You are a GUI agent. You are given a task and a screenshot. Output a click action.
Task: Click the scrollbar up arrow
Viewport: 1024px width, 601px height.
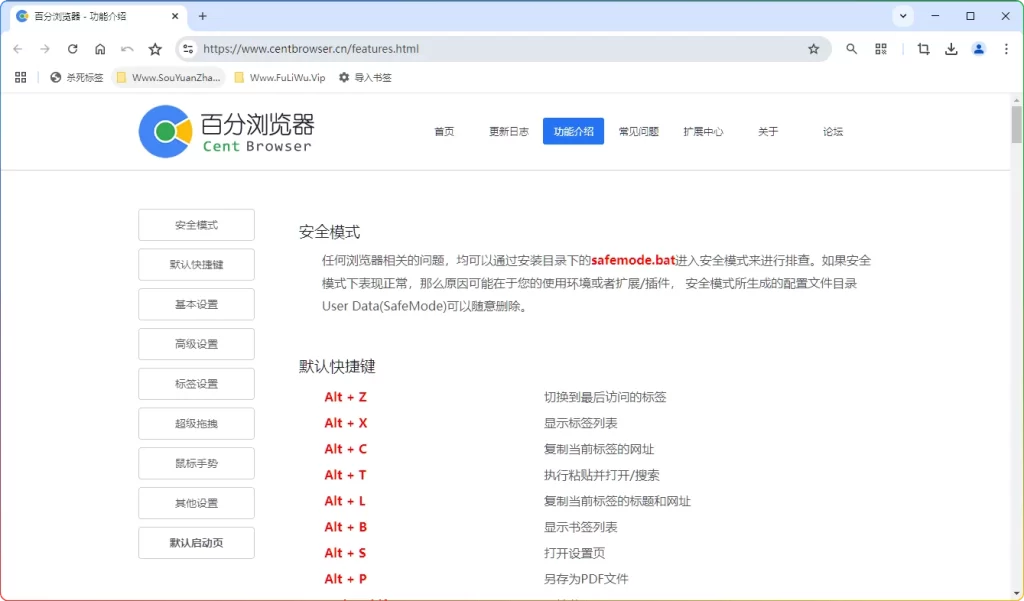tap(1016, 100)
